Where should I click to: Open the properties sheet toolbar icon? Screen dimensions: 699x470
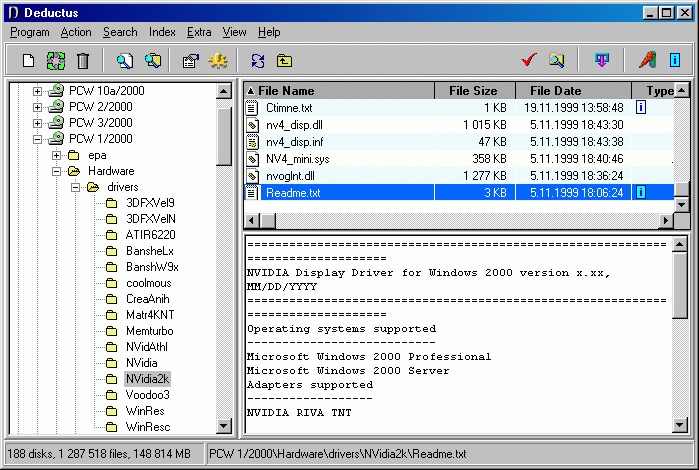[191, 61]
